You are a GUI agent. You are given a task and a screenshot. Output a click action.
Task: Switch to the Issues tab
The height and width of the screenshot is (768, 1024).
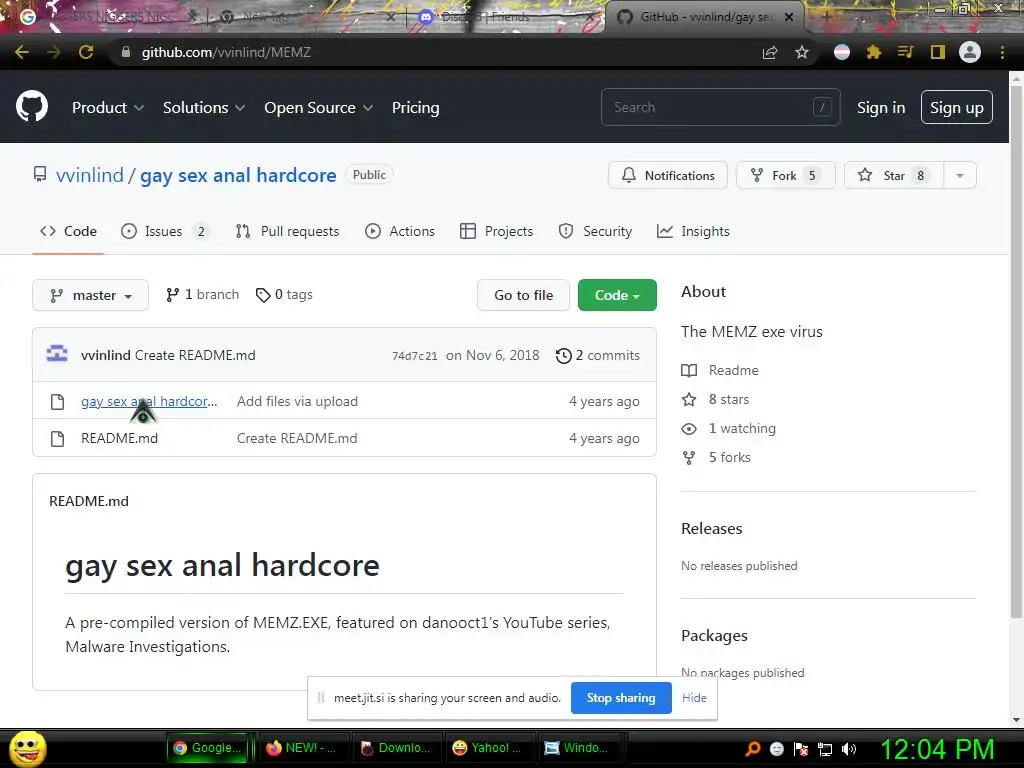[165, 231]
